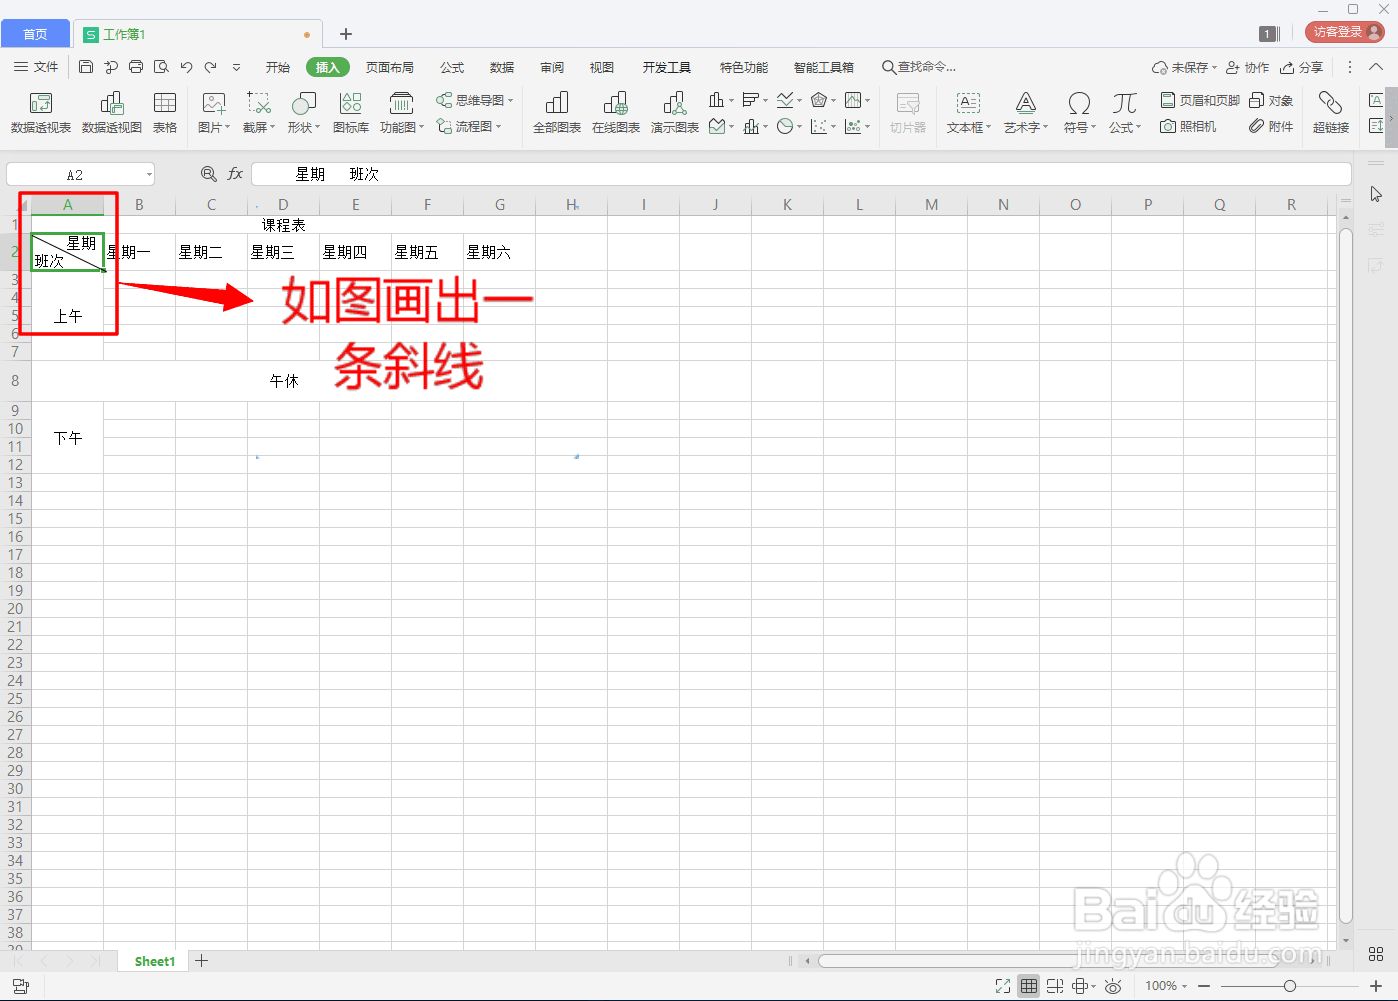
Task: Switch to the 视图 tab
Action: pos(602,67)
